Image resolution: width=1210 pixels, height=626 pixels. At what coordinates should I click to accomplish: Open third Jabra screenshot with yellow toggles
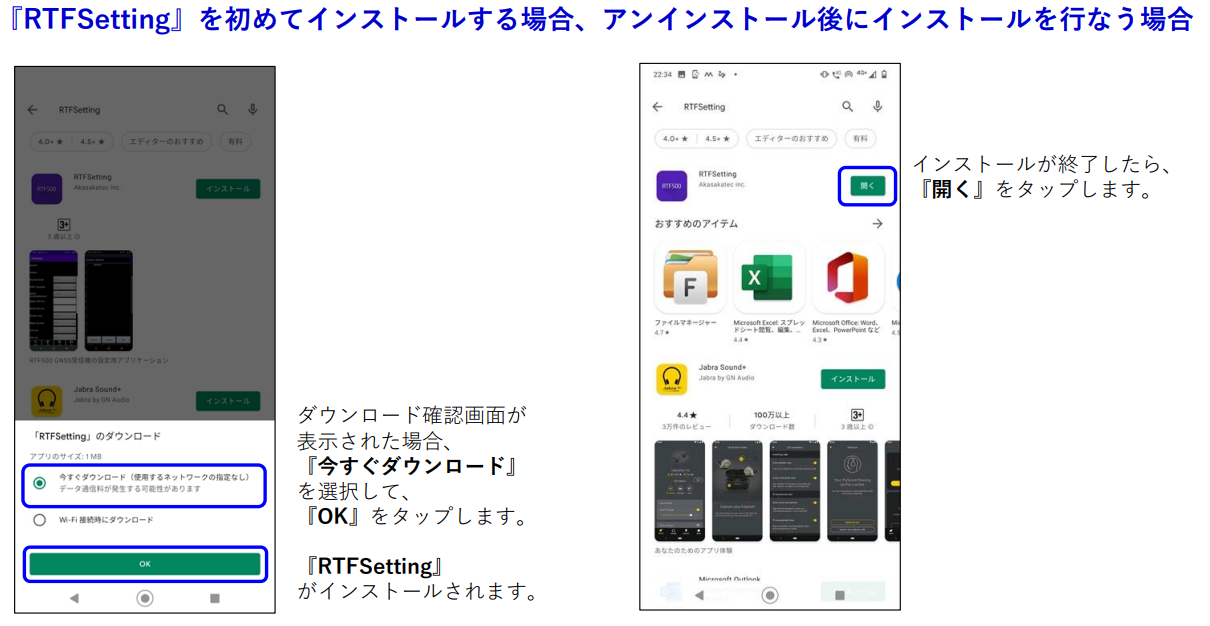[x=794, y=491]
